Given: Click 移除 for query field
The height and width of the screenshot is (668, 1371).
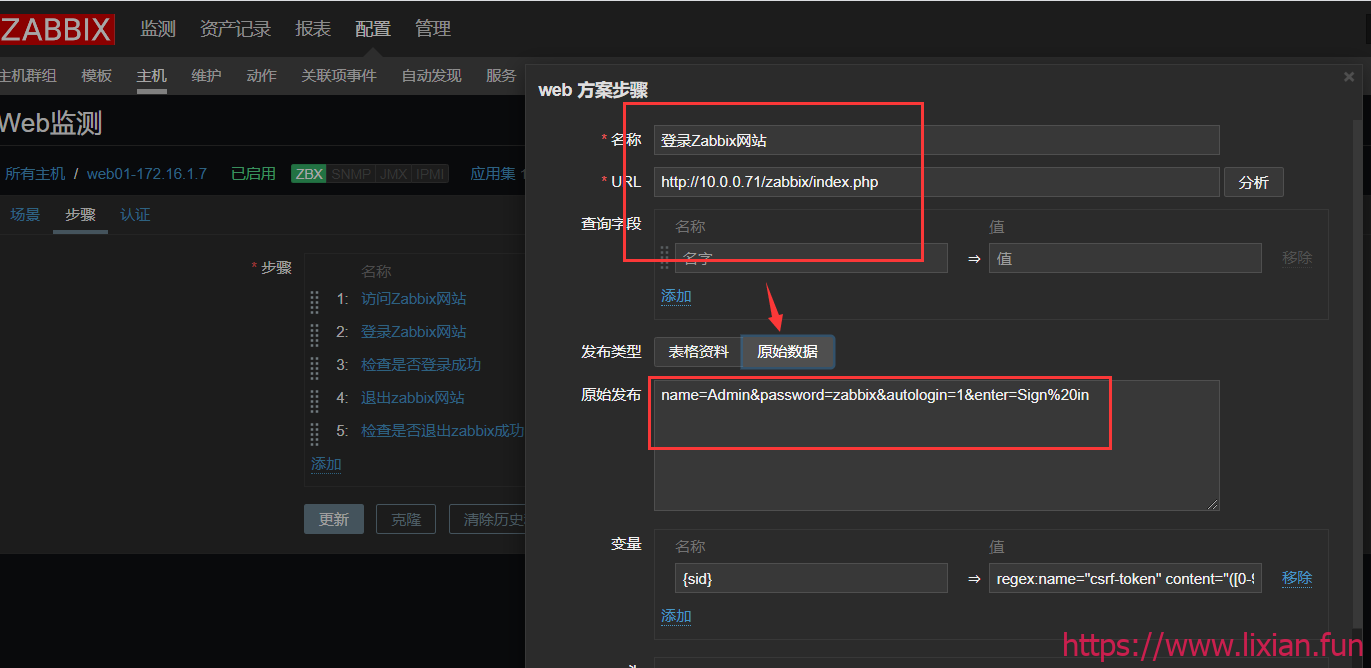Looking at the screenshot, I should pos(1297,258).
